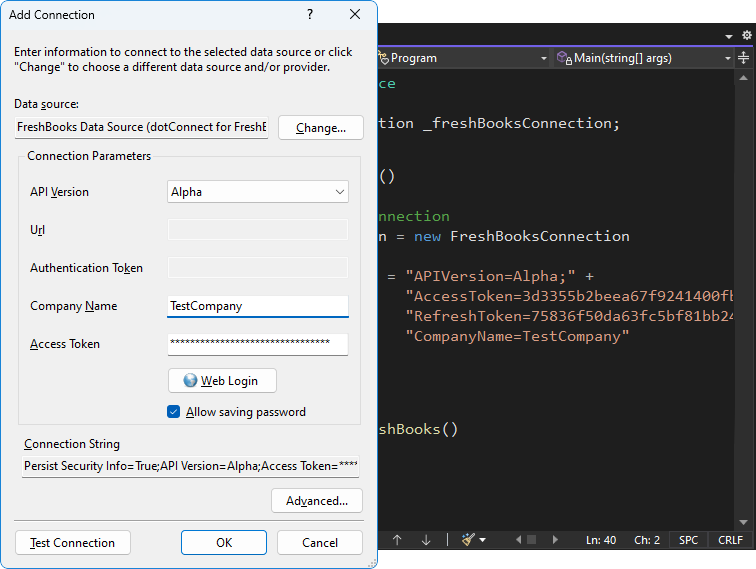
Task: Click the Ln: 40 status indicator
Action: [601, 540]
